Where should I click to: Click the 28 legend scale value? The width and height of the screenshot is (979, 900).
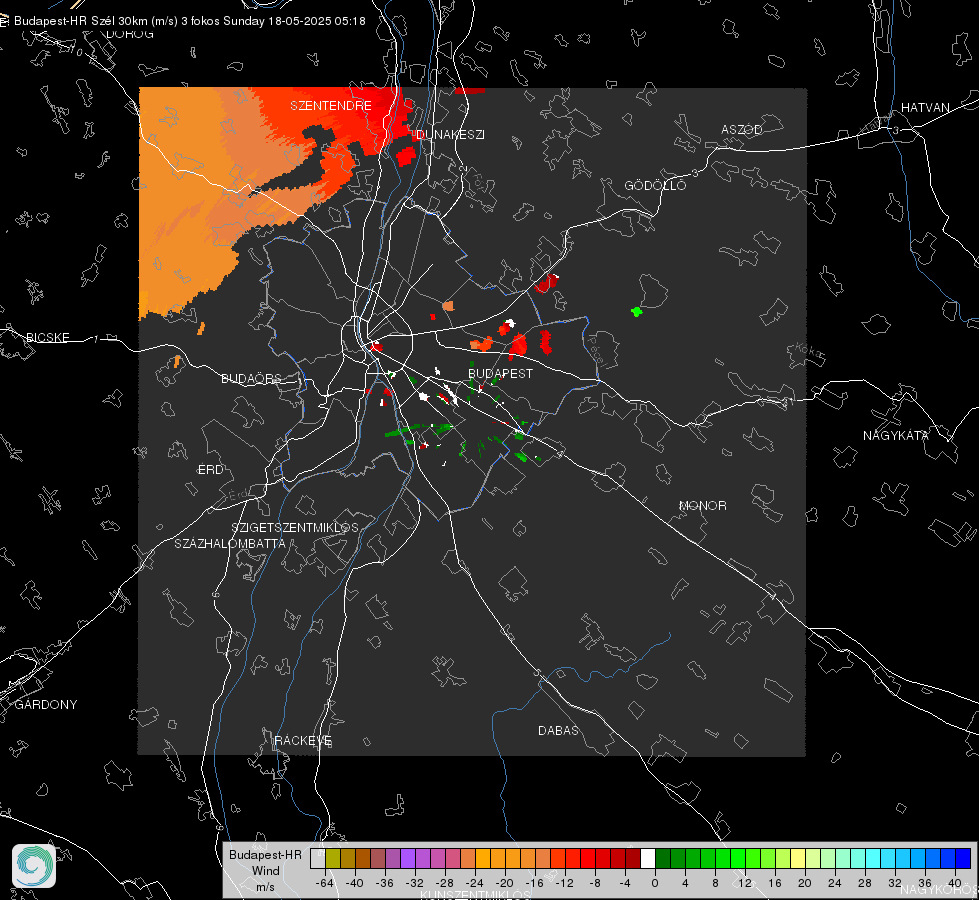865,883
